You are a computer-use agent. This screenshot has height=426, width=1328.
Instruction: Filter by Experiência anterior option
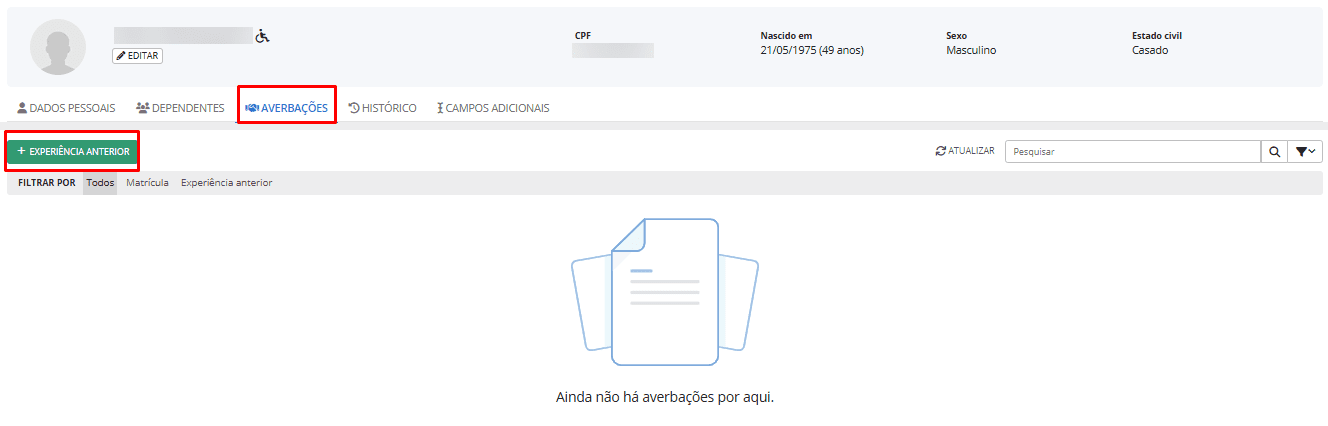[x=226, y=183]
